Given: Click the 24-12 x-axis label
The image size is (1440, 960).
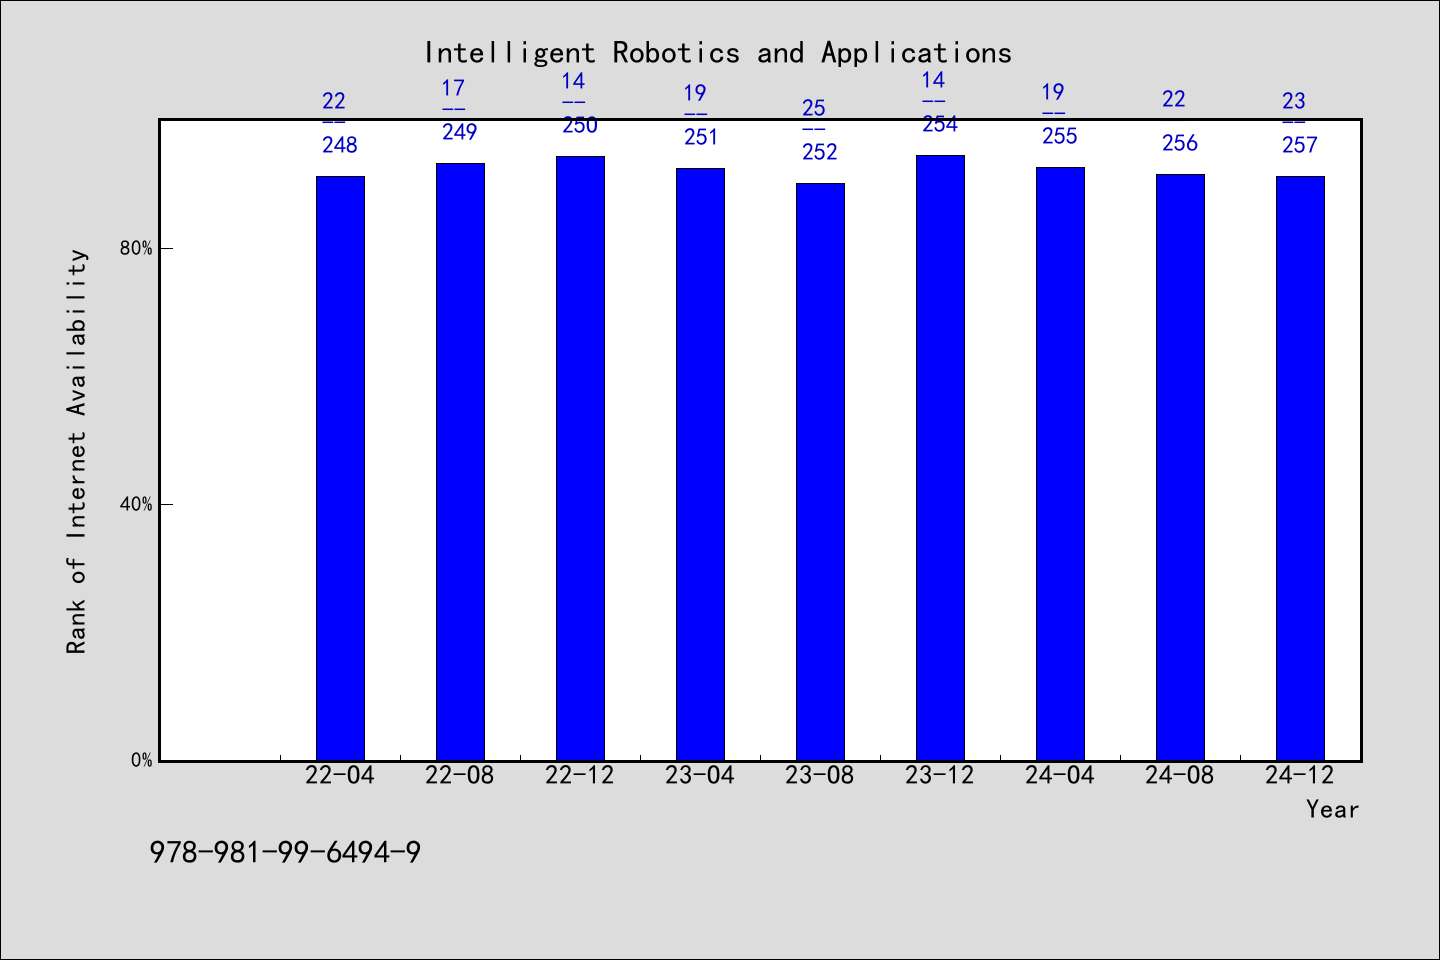Looking at the screenshot, I should (x=1300, y=776).
